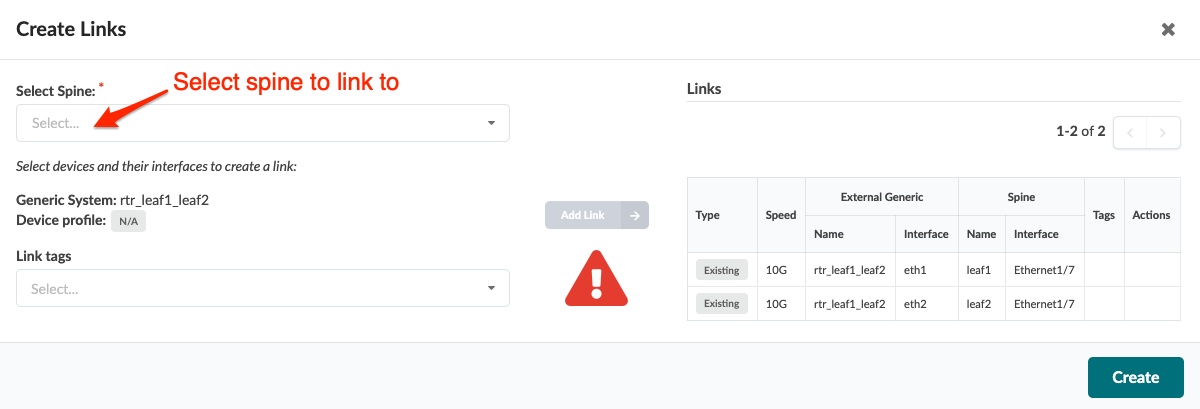
Task: Click the red warning triangle icon
Action: tap(597, 275)
